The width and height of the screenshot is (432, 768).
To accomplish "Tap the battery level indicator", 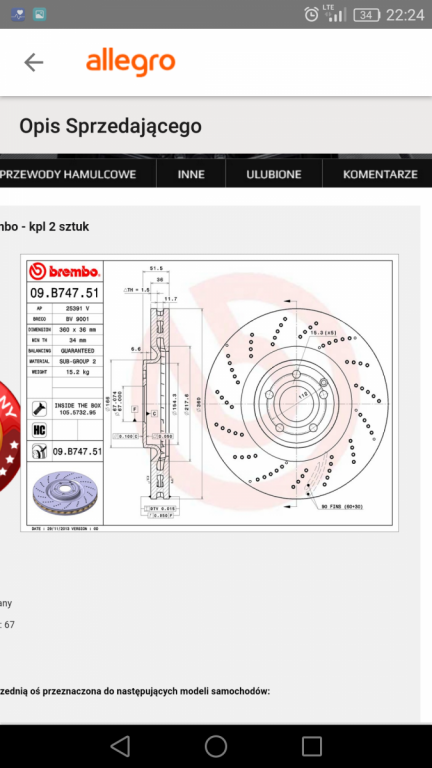I will (x=367, y=15).
